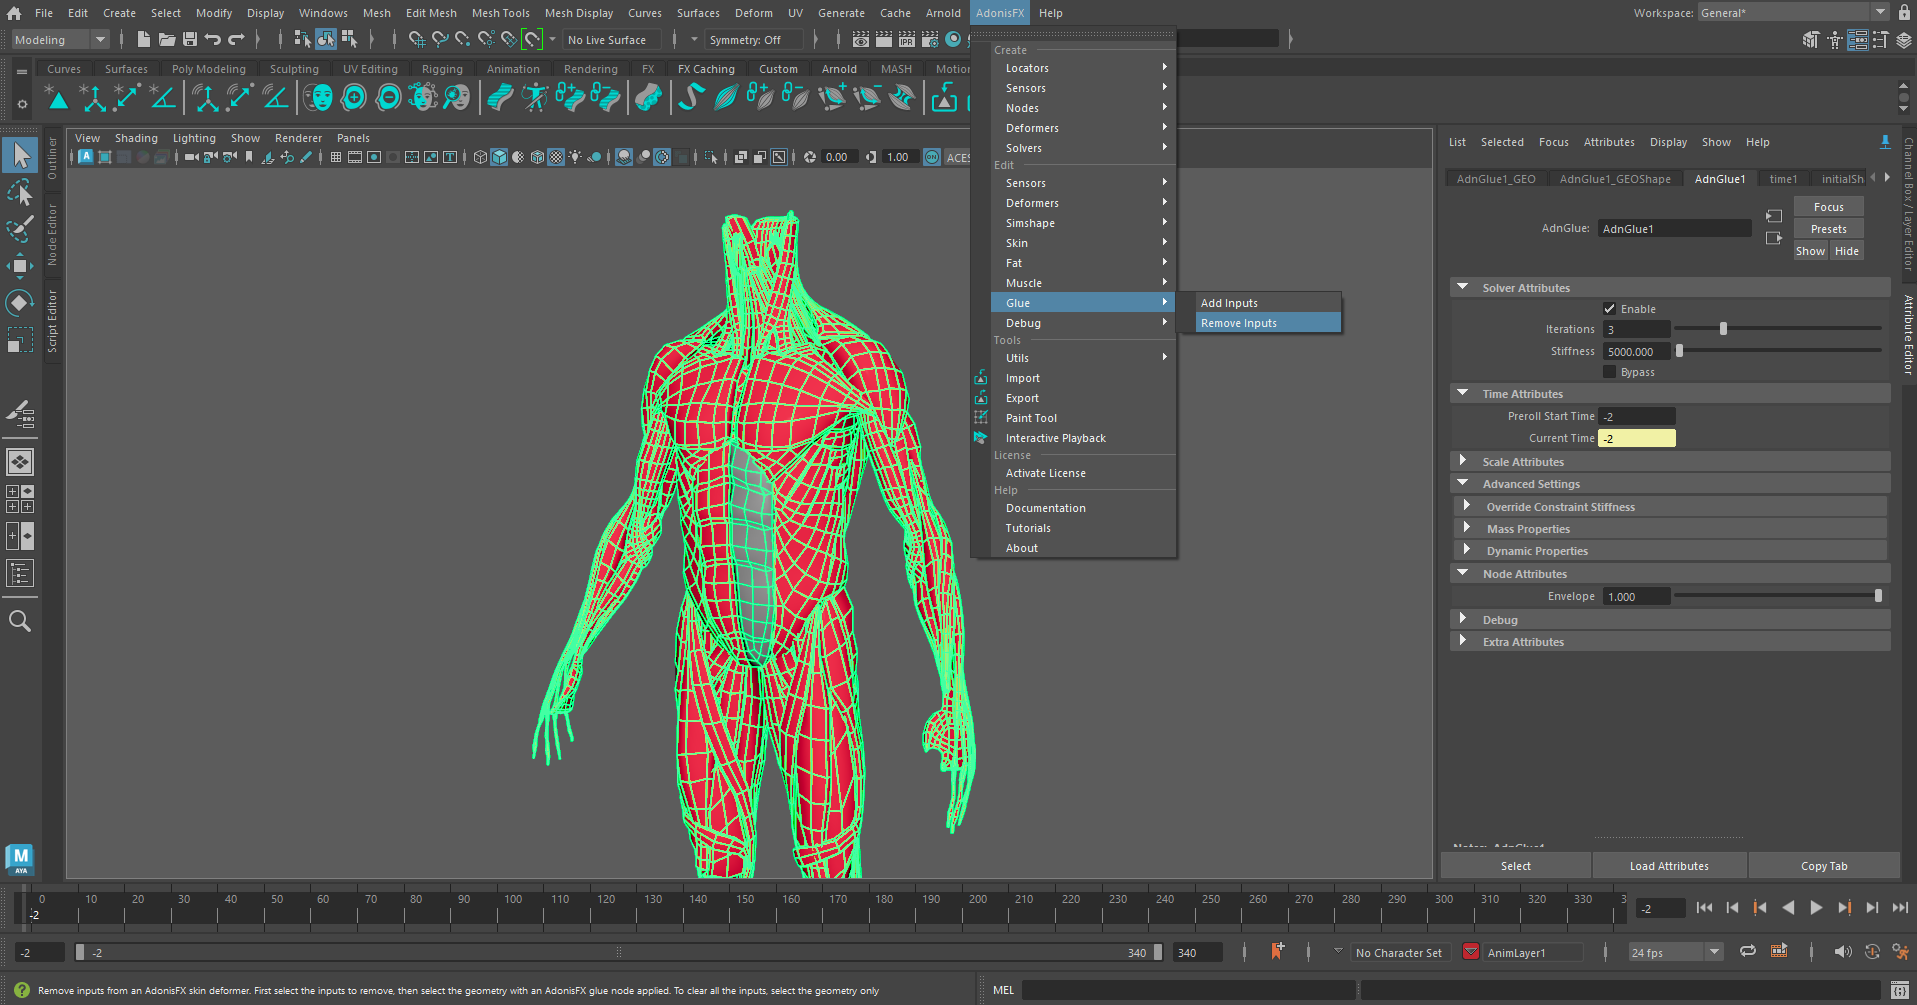The height and width of the screenshot is (1005, 1917).
Task: Click the Presets button
Action: (1828, 229)
